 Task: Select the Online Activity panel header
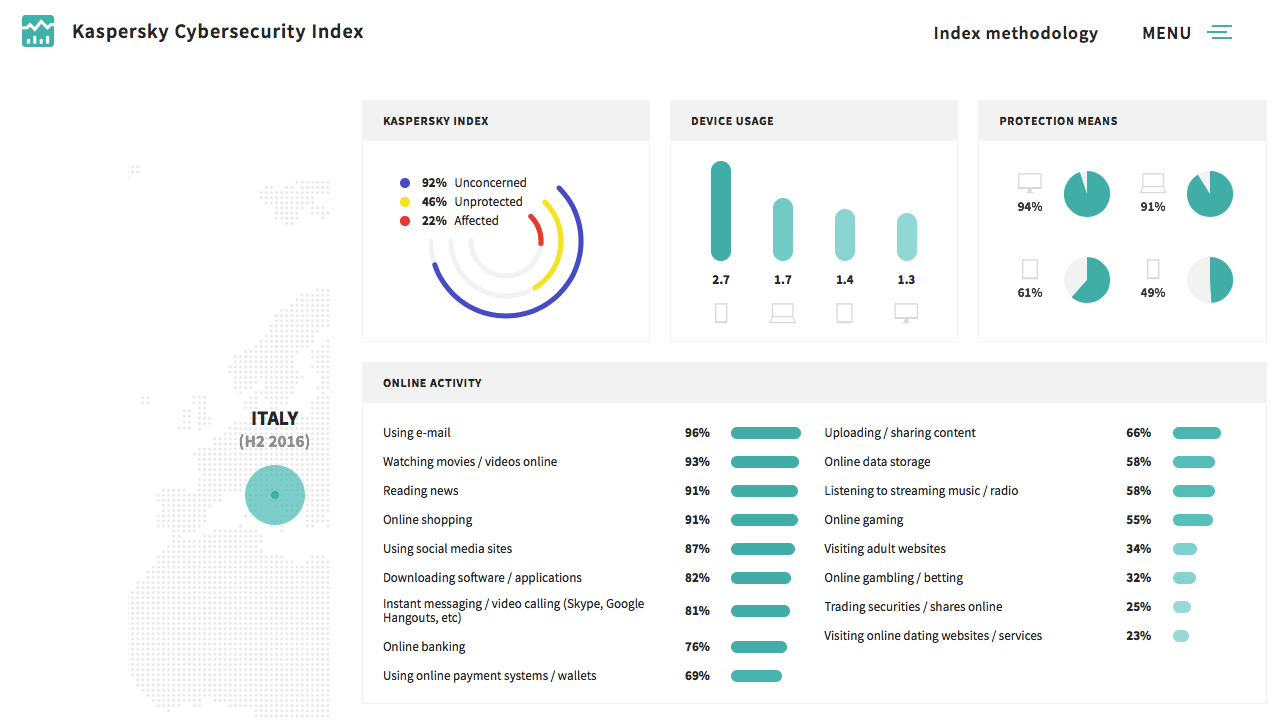(x=814, y=383)
